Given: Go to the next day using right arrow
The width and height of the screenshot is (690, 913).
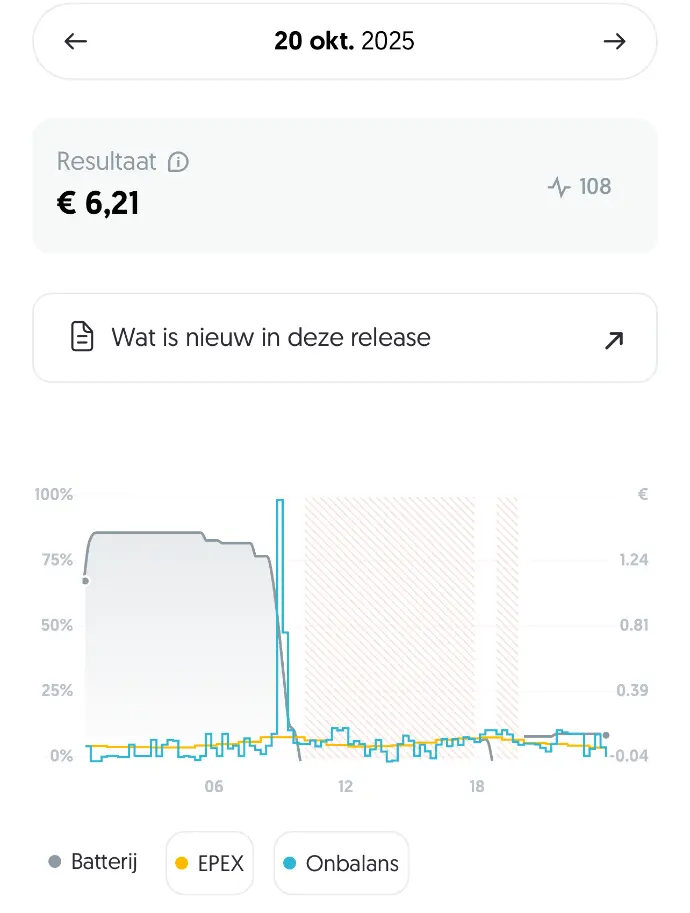Looking at the screenshot, I should (x=616, y=41).
